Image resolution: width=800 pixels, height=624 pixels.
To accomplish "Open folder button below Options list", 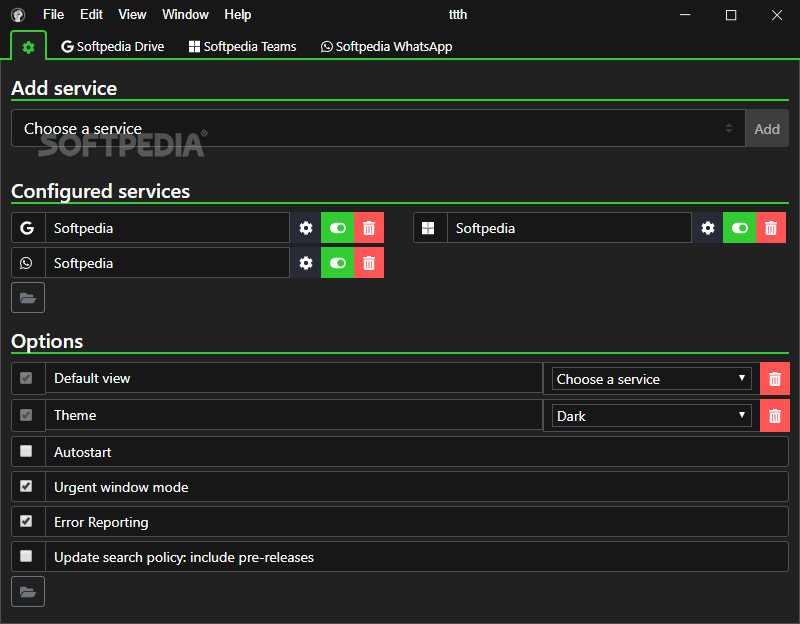I will pos(28,592).
